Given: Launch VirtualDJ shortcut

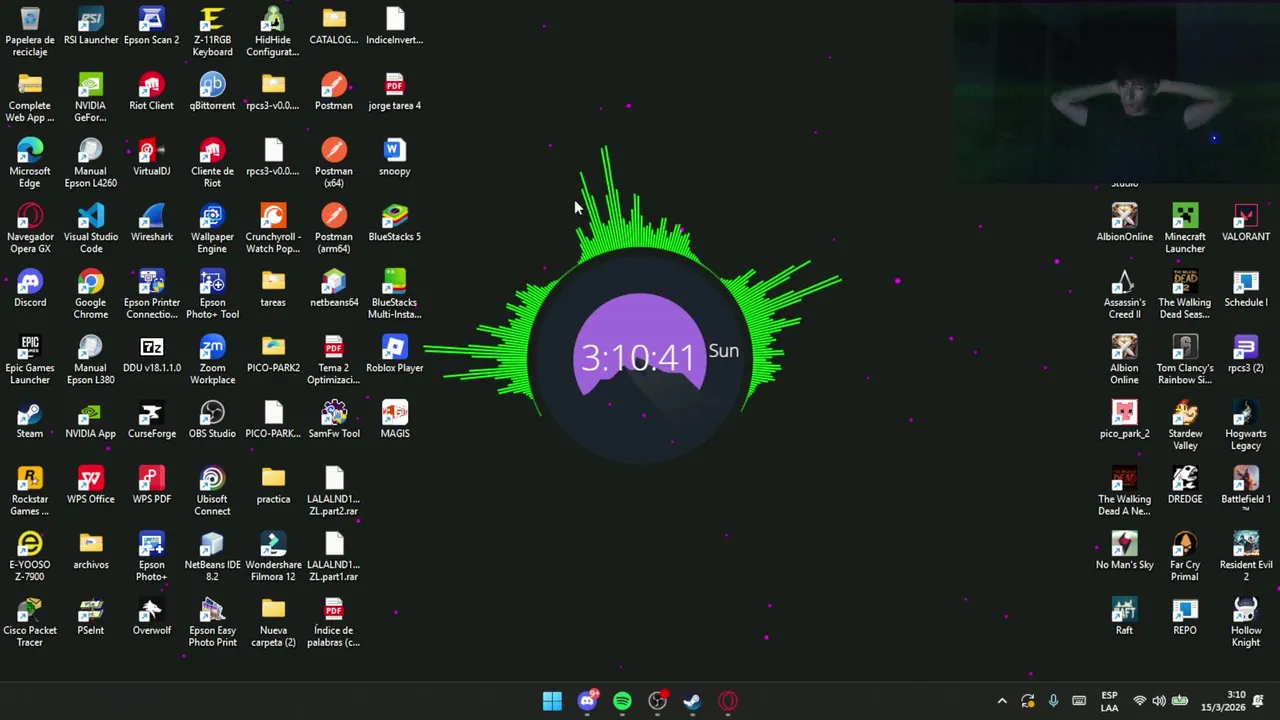Looking at the screenshot, I should pyautogui.click(x=151, y=158).
